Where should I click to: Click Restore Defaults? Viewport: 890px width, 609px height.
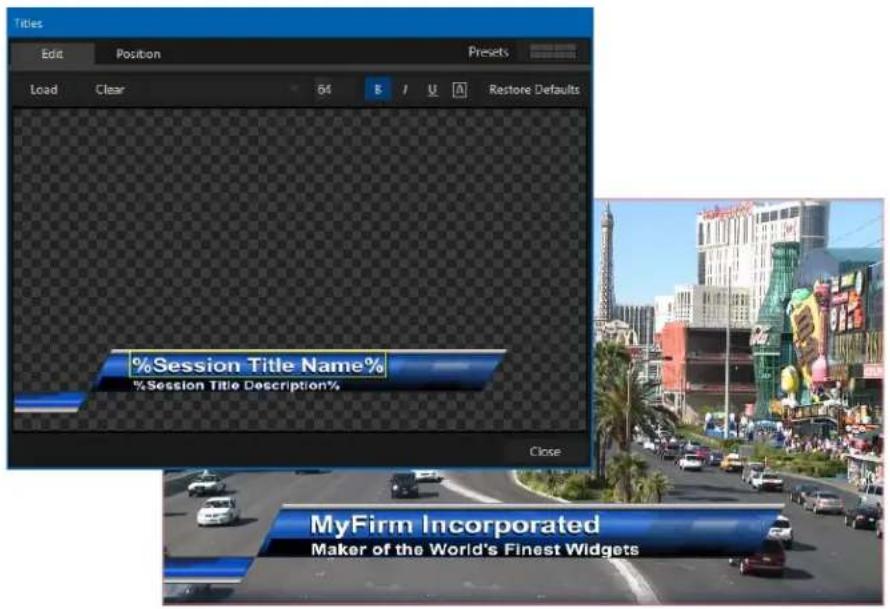click(534, 90)
